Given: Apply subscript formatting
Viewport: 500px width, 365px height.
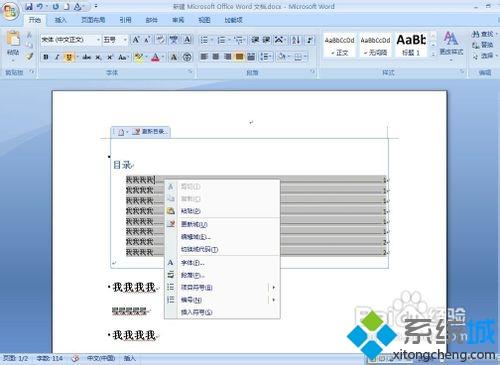Looking at the screenshot, I should (98, 57).
